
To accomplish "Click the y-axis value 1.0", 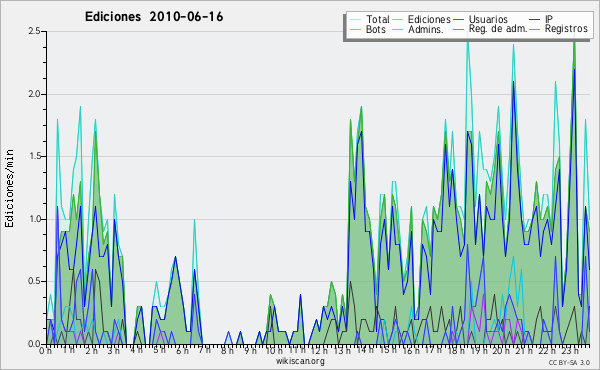I will coord(34,219).
